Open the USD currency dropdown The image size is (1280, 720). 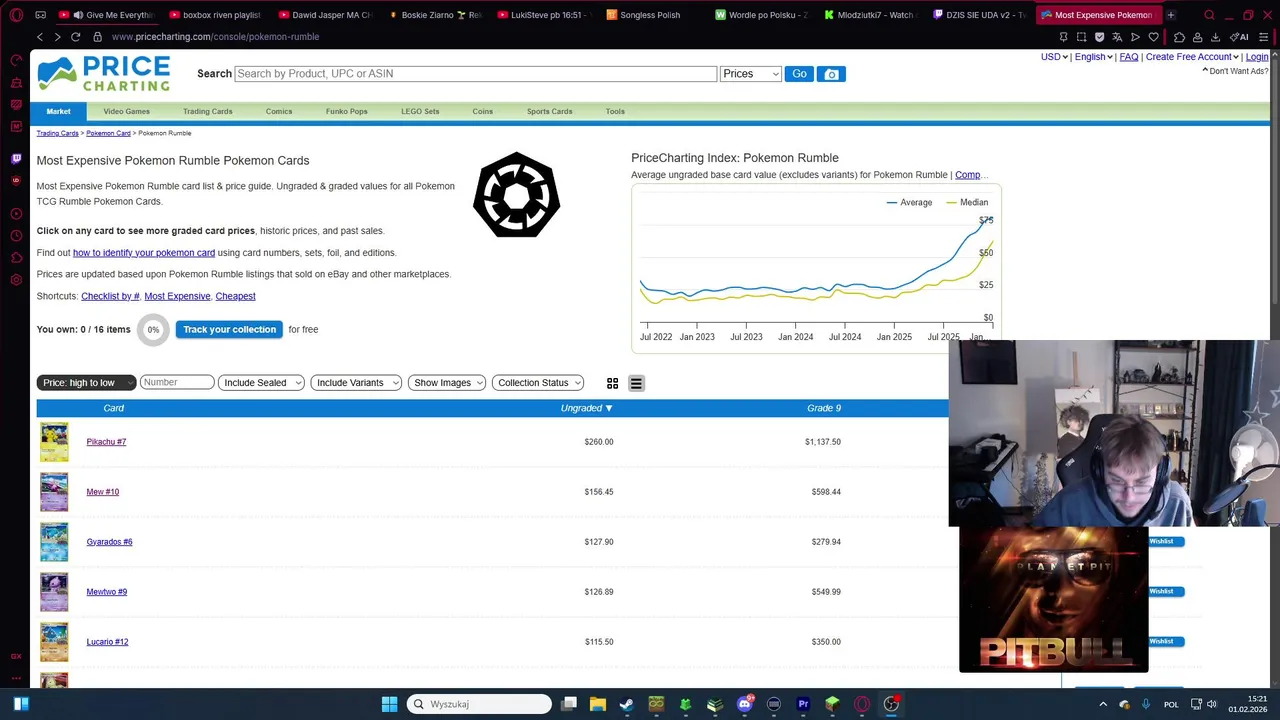click(1054, 57)
